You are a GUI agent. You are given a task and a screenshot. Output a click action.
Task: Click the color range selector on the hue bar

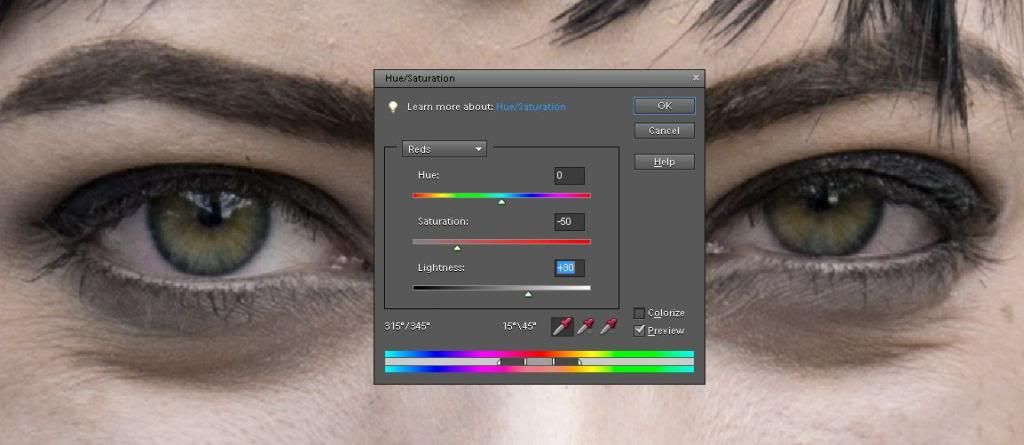click(x=539, y=361)
